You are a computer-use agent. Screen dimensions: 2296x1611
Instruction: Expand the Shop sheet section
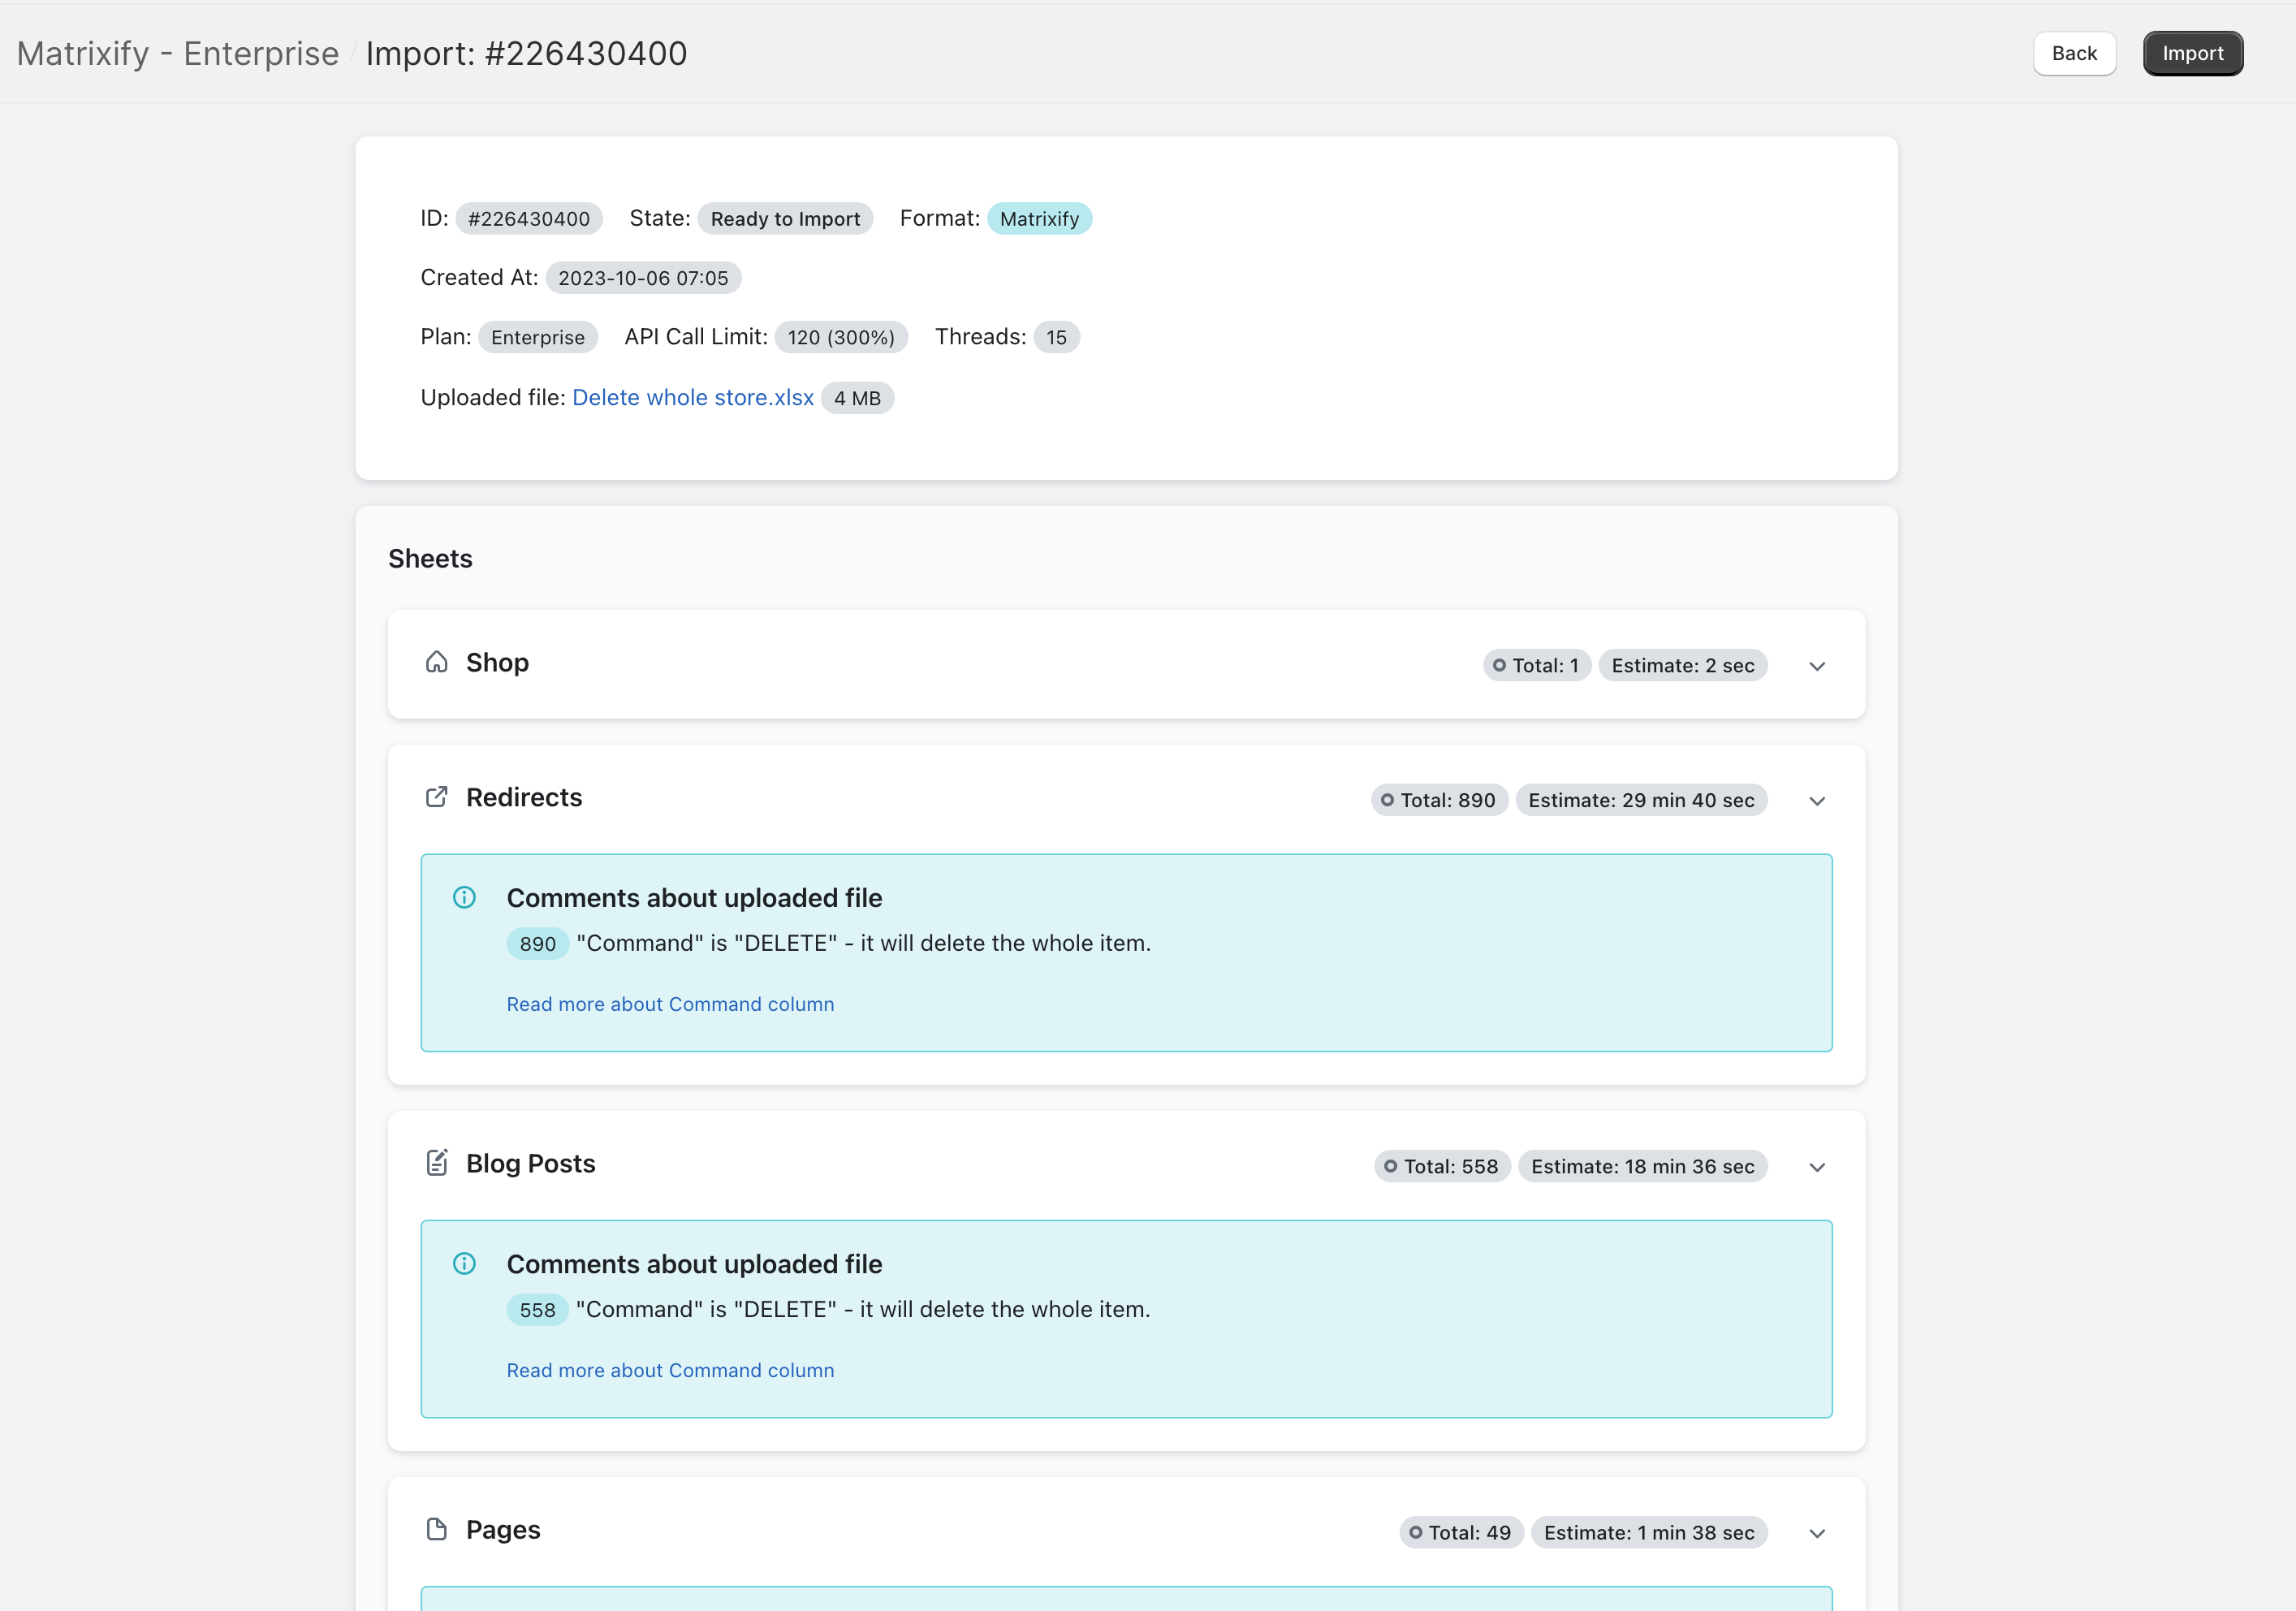point(1817,666)
